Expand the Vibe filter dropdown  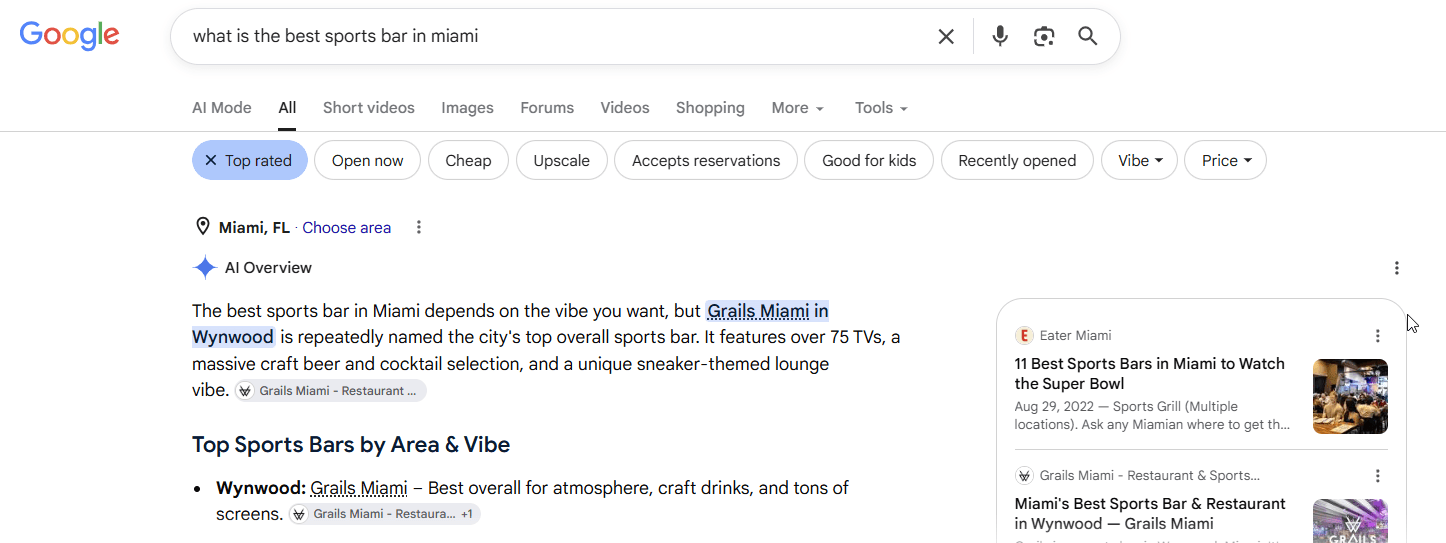click(1140, 160)
